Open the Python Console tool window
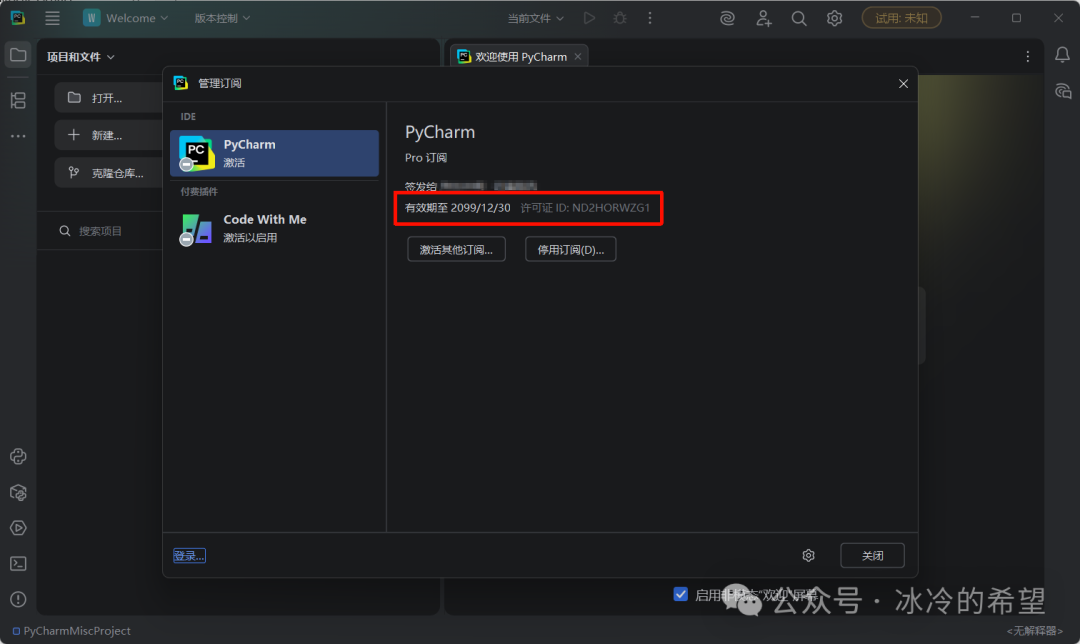1080x644 pixels. point(18,457)
